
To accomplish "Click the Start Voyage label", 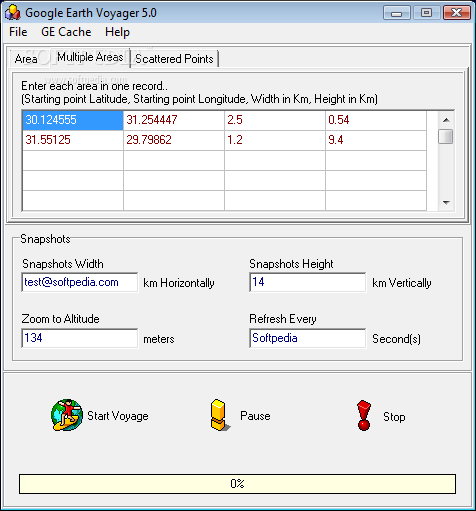I will point(118,416).
